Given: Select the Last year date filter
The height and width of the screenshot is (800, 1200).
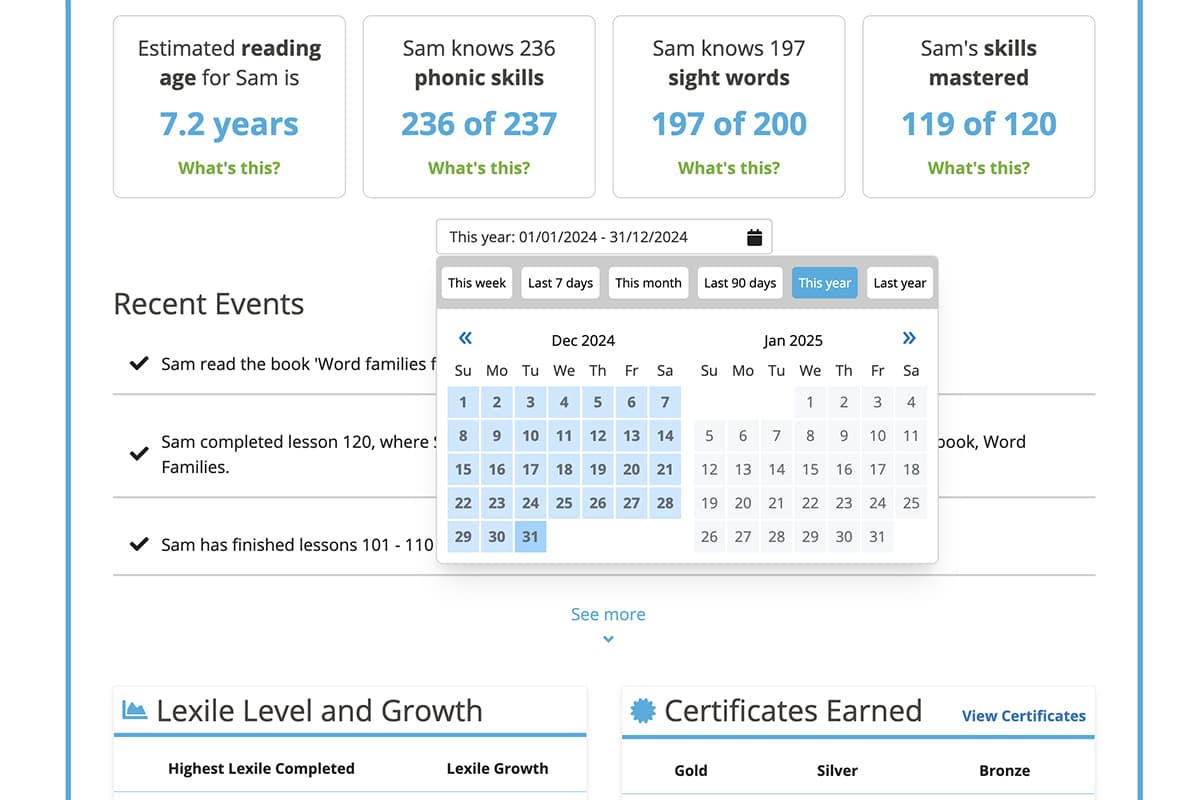Looking at the screenshot, I should 899,282.
